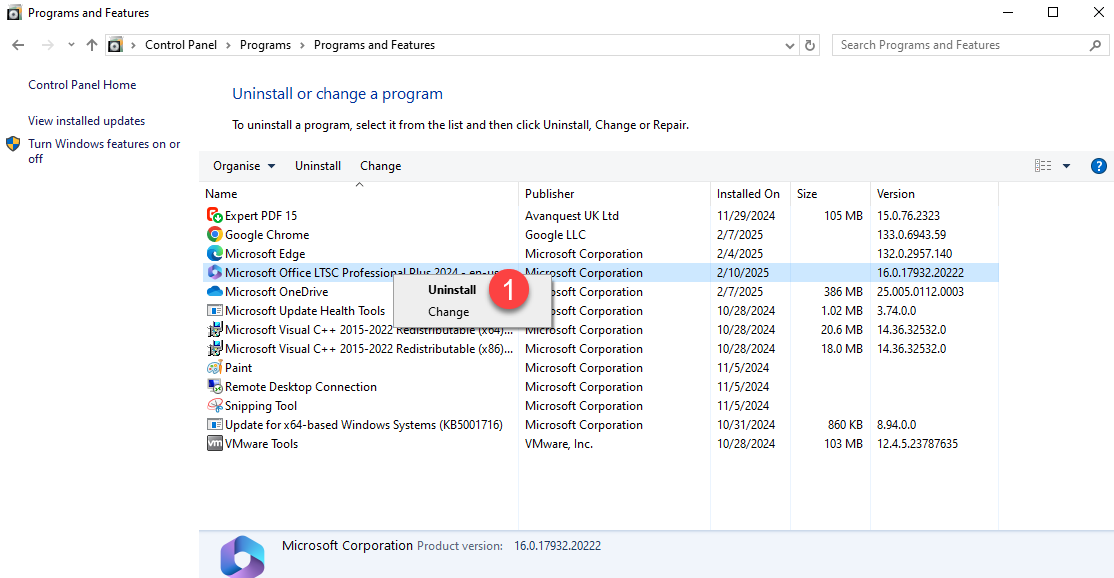Image resolution: width=1114 pixels, height=578 pixels.
Task: Click the refresh button in address bar
Action: (x=810, y=45)
